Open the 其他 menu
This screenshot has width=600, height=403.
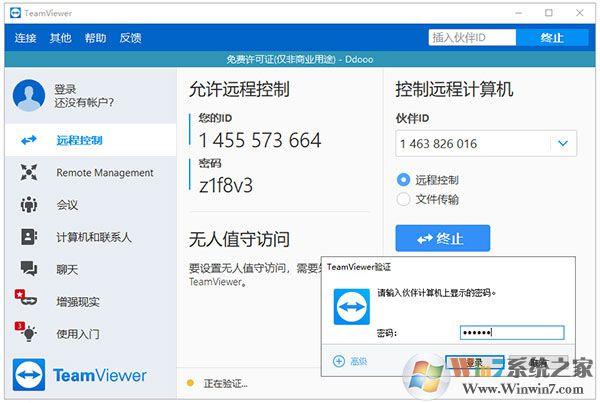pos(60,38)
